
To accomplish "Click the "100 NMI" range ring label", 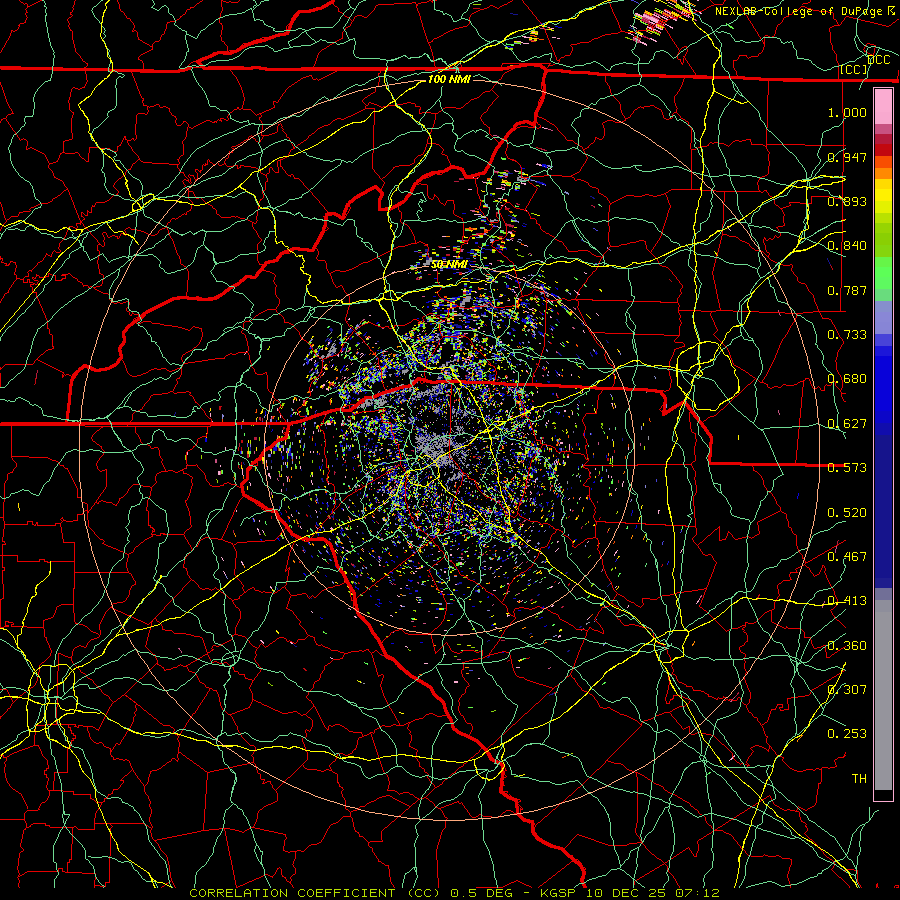I will pyautogui.click(x=449, y=79).
